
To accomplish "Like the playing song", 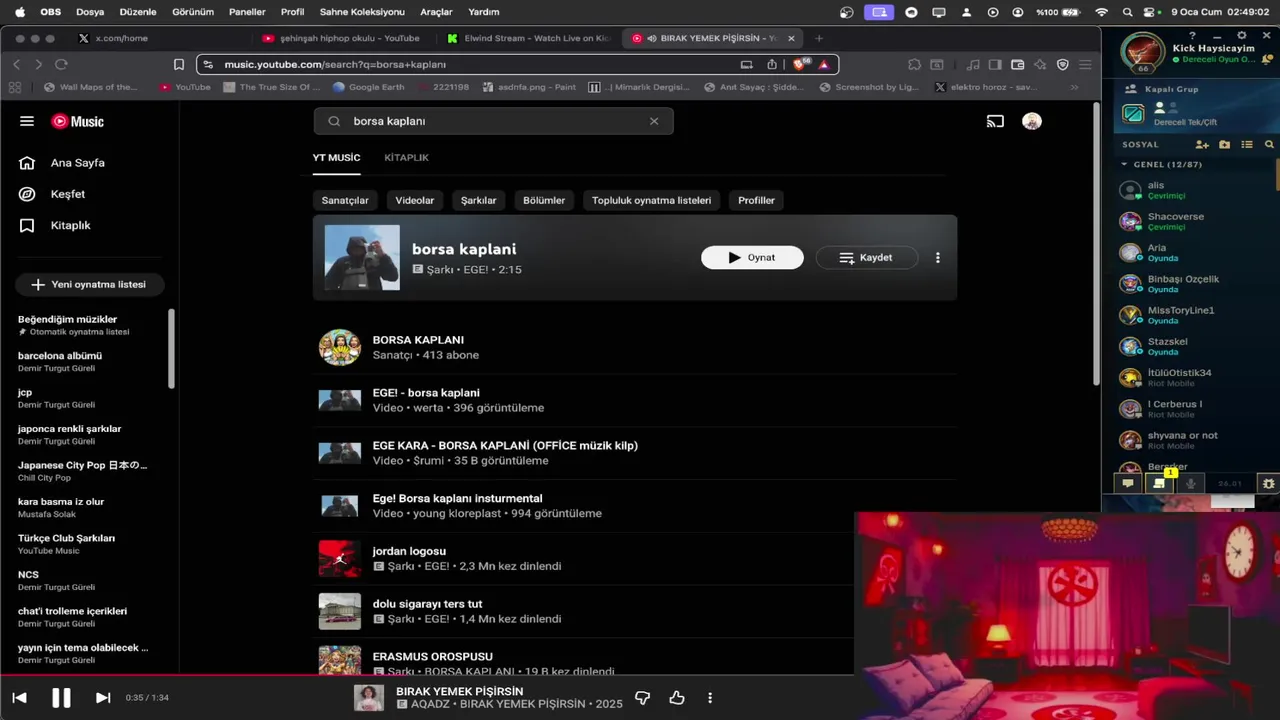I will click(677, 698).
